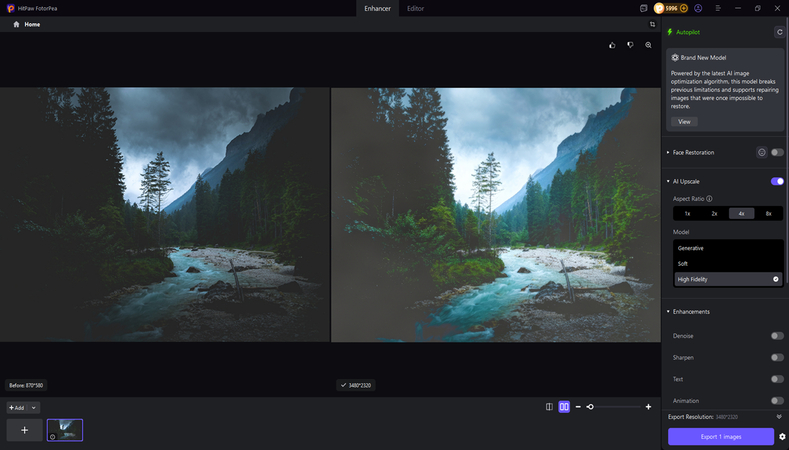Click the gold P coin icon
Viewport: 789px width, 450px height.
coord(659,9)
